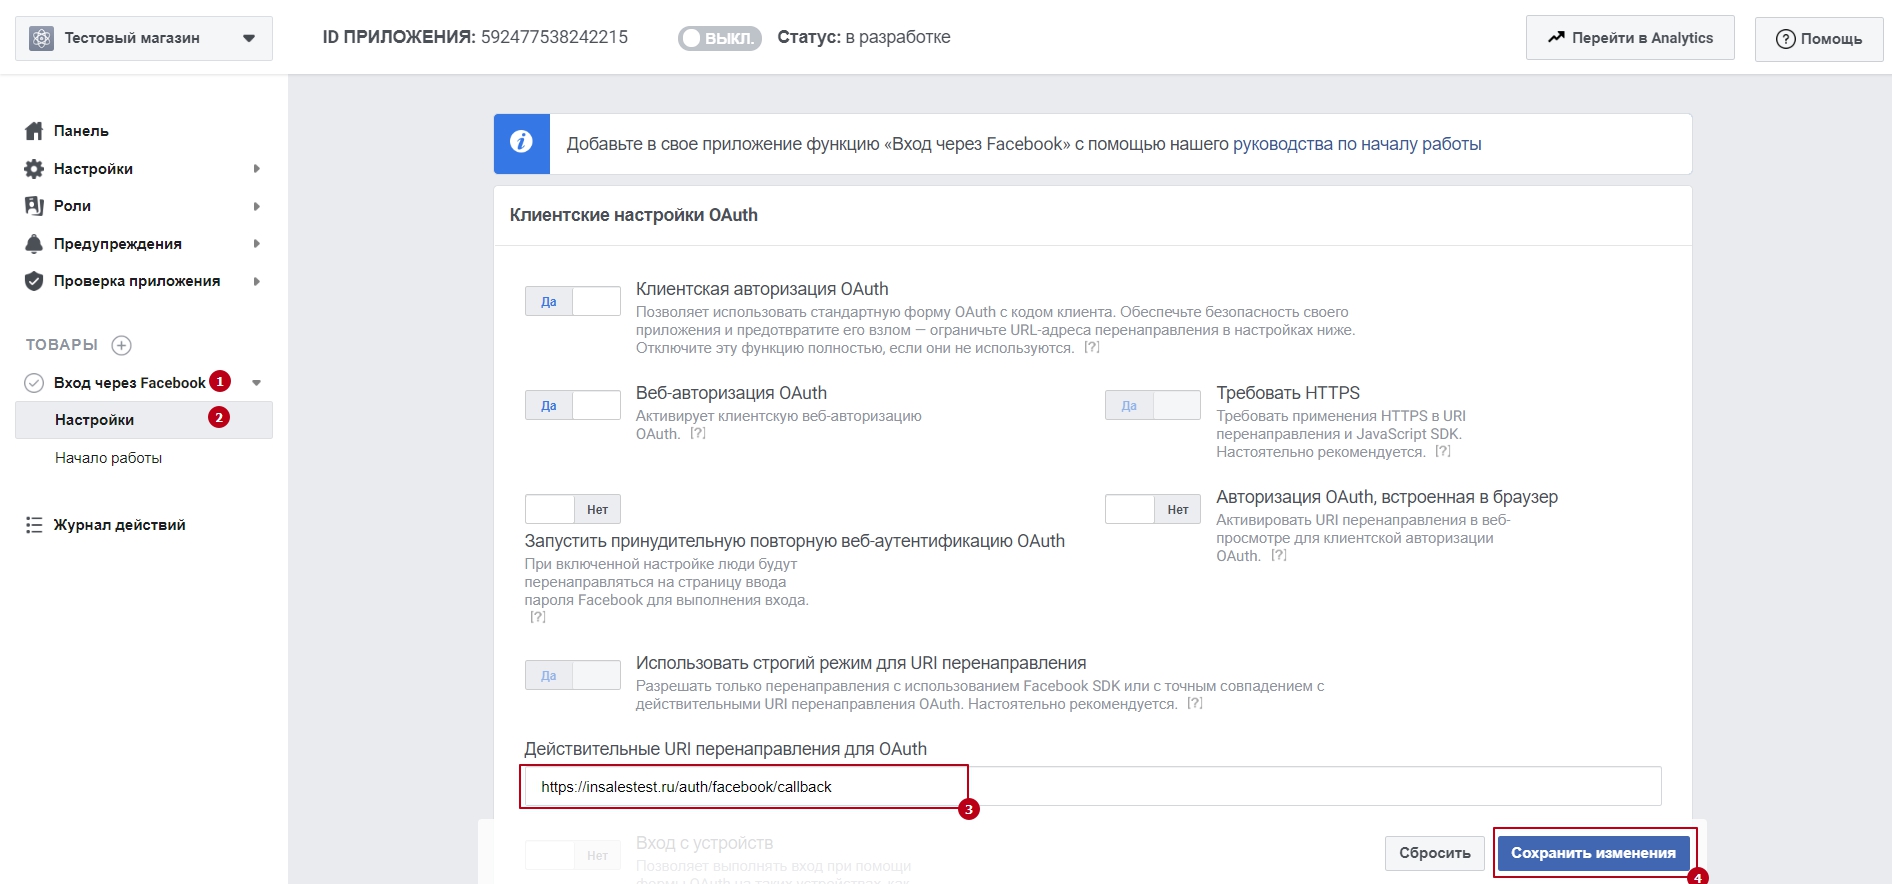Viewport: 1892px width, 884px height.
Task: Expand the Проверка приложения arrow
Action: click(x=257, y=281)
